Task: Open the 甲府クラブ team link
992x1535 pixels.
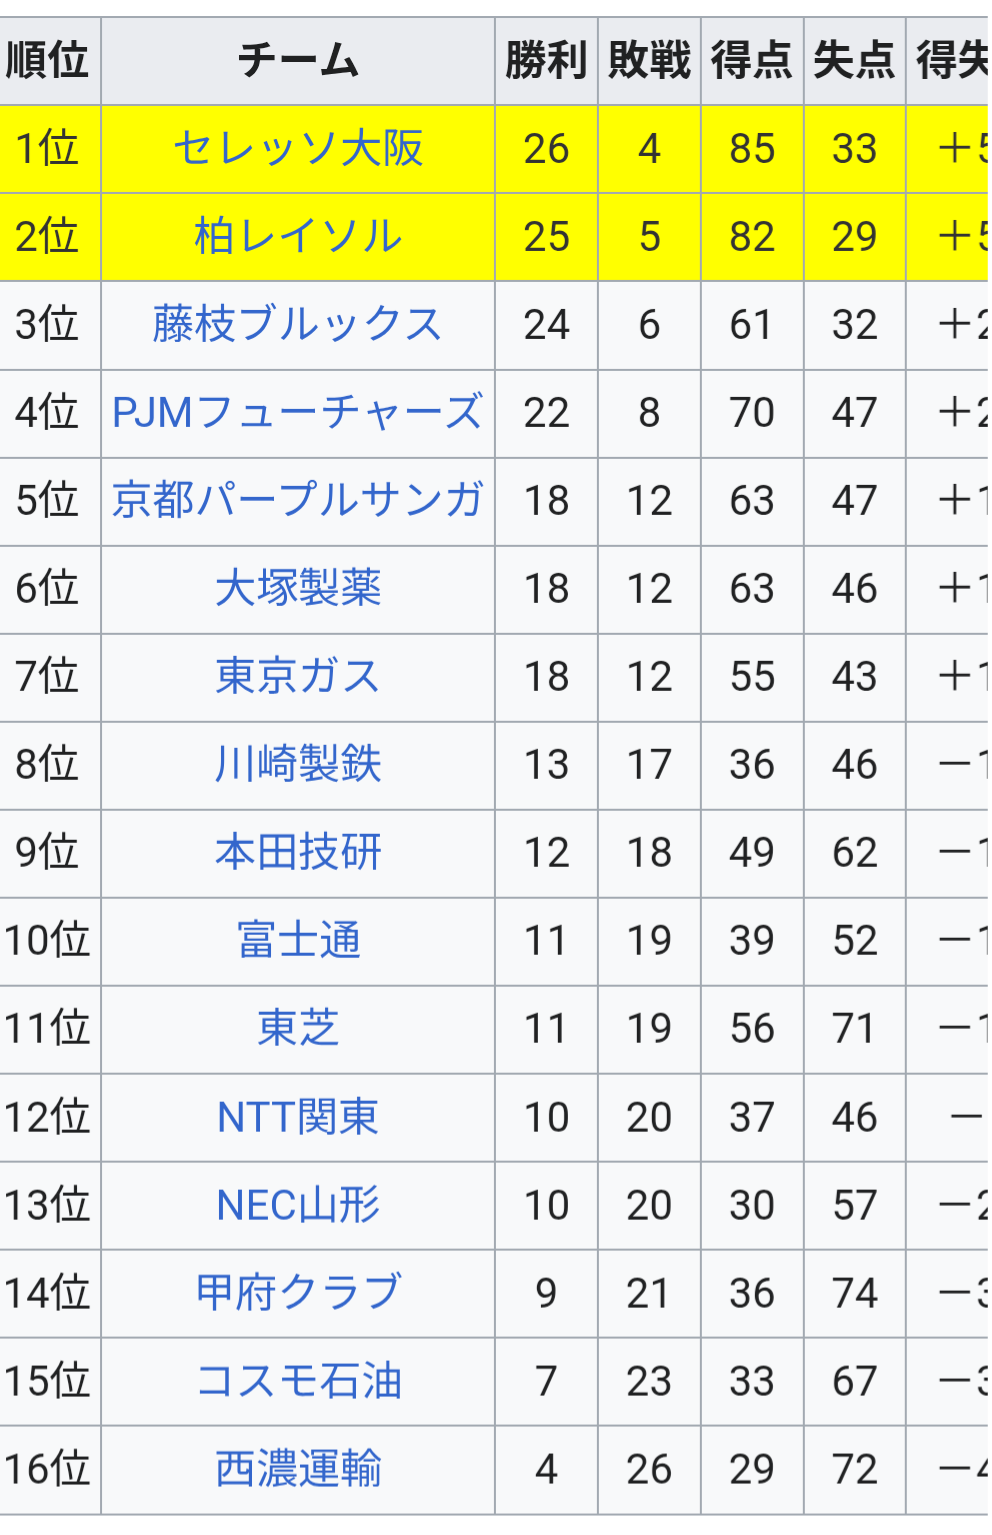Action: (x=298, y=1293)
